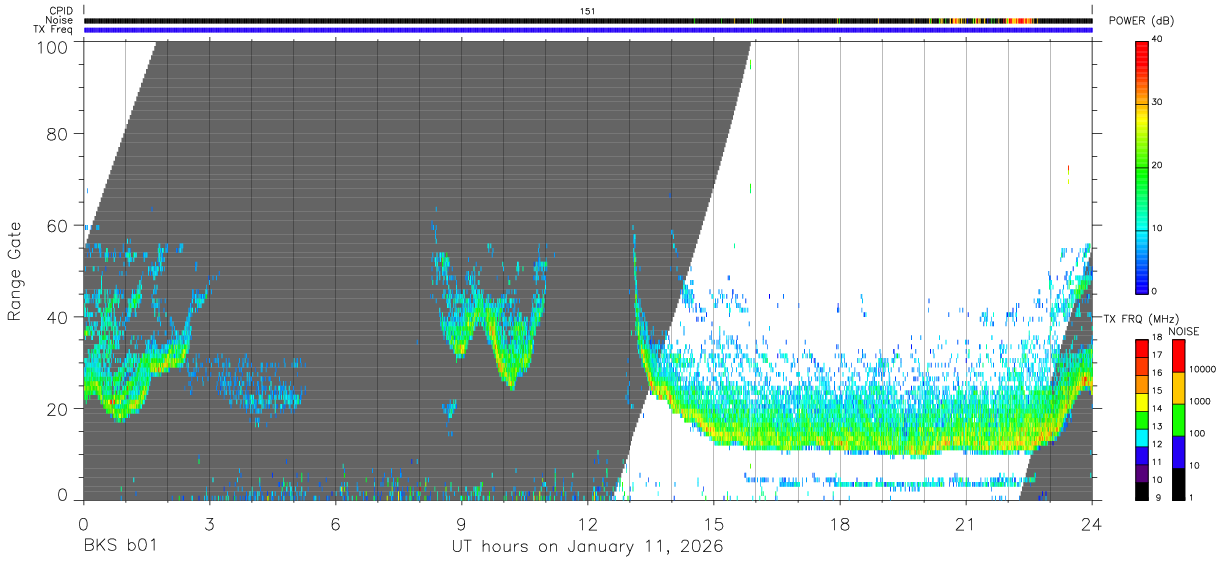This screenshot has width=1228, height=567.
Task: Click the 'TX Freq' row label
Action: tap(54, 30)
